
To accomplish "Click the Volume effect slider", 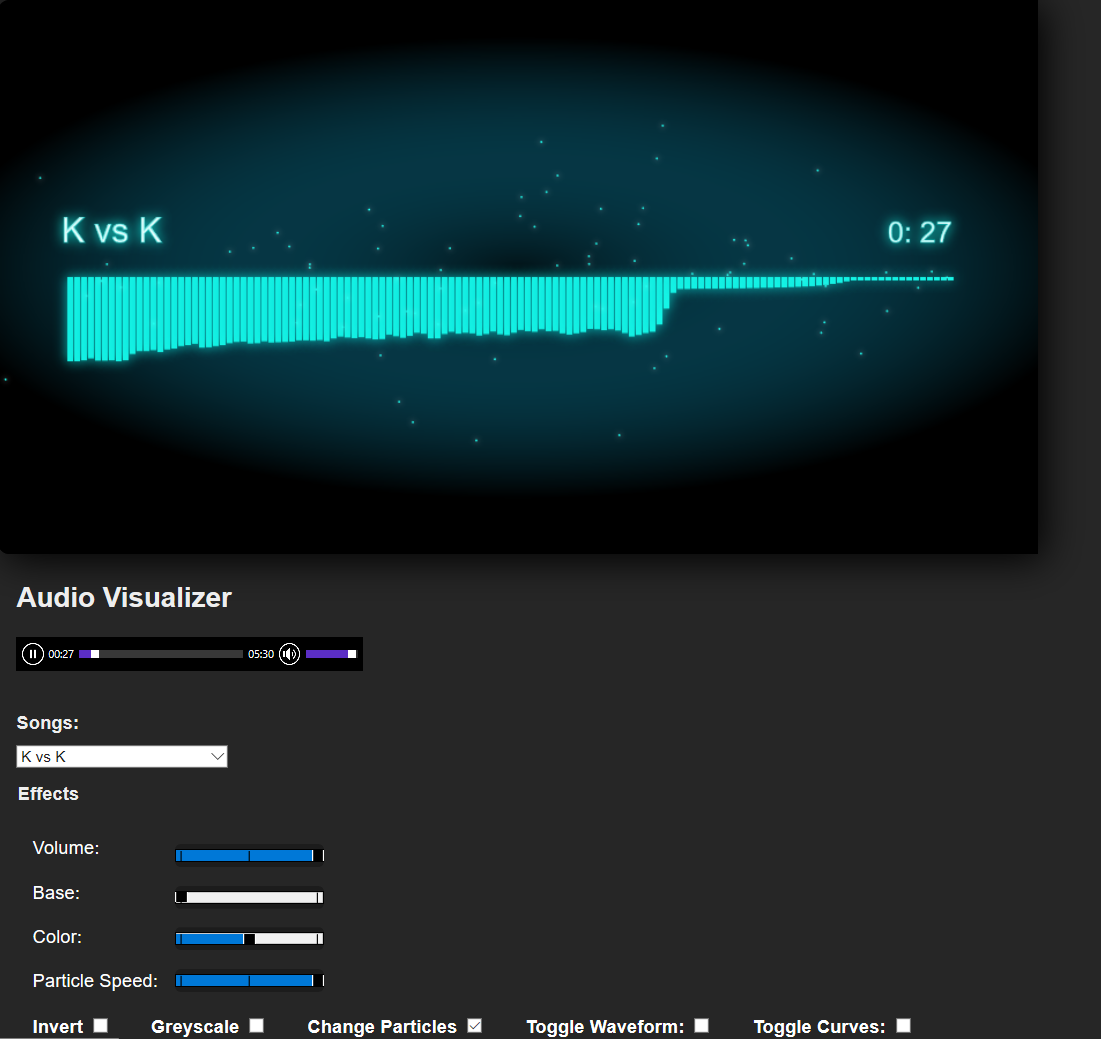I will [249, 855].
